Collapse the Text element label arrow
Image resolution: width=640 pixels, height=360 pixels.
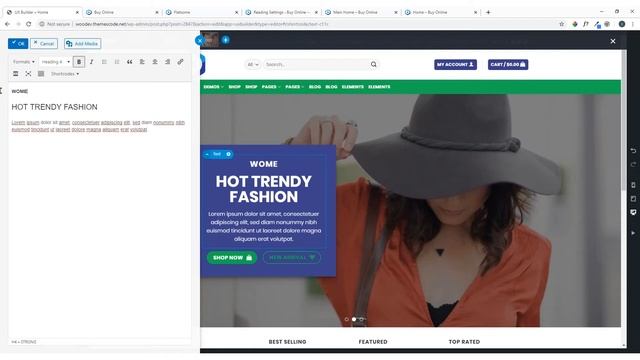207,154
